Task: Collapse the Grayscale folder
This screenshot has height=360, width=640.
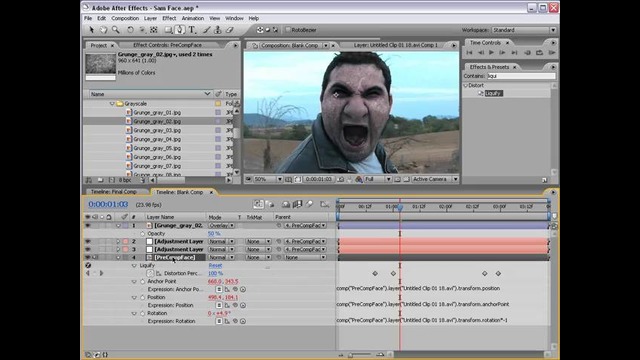Action: [x=112, y=104]
